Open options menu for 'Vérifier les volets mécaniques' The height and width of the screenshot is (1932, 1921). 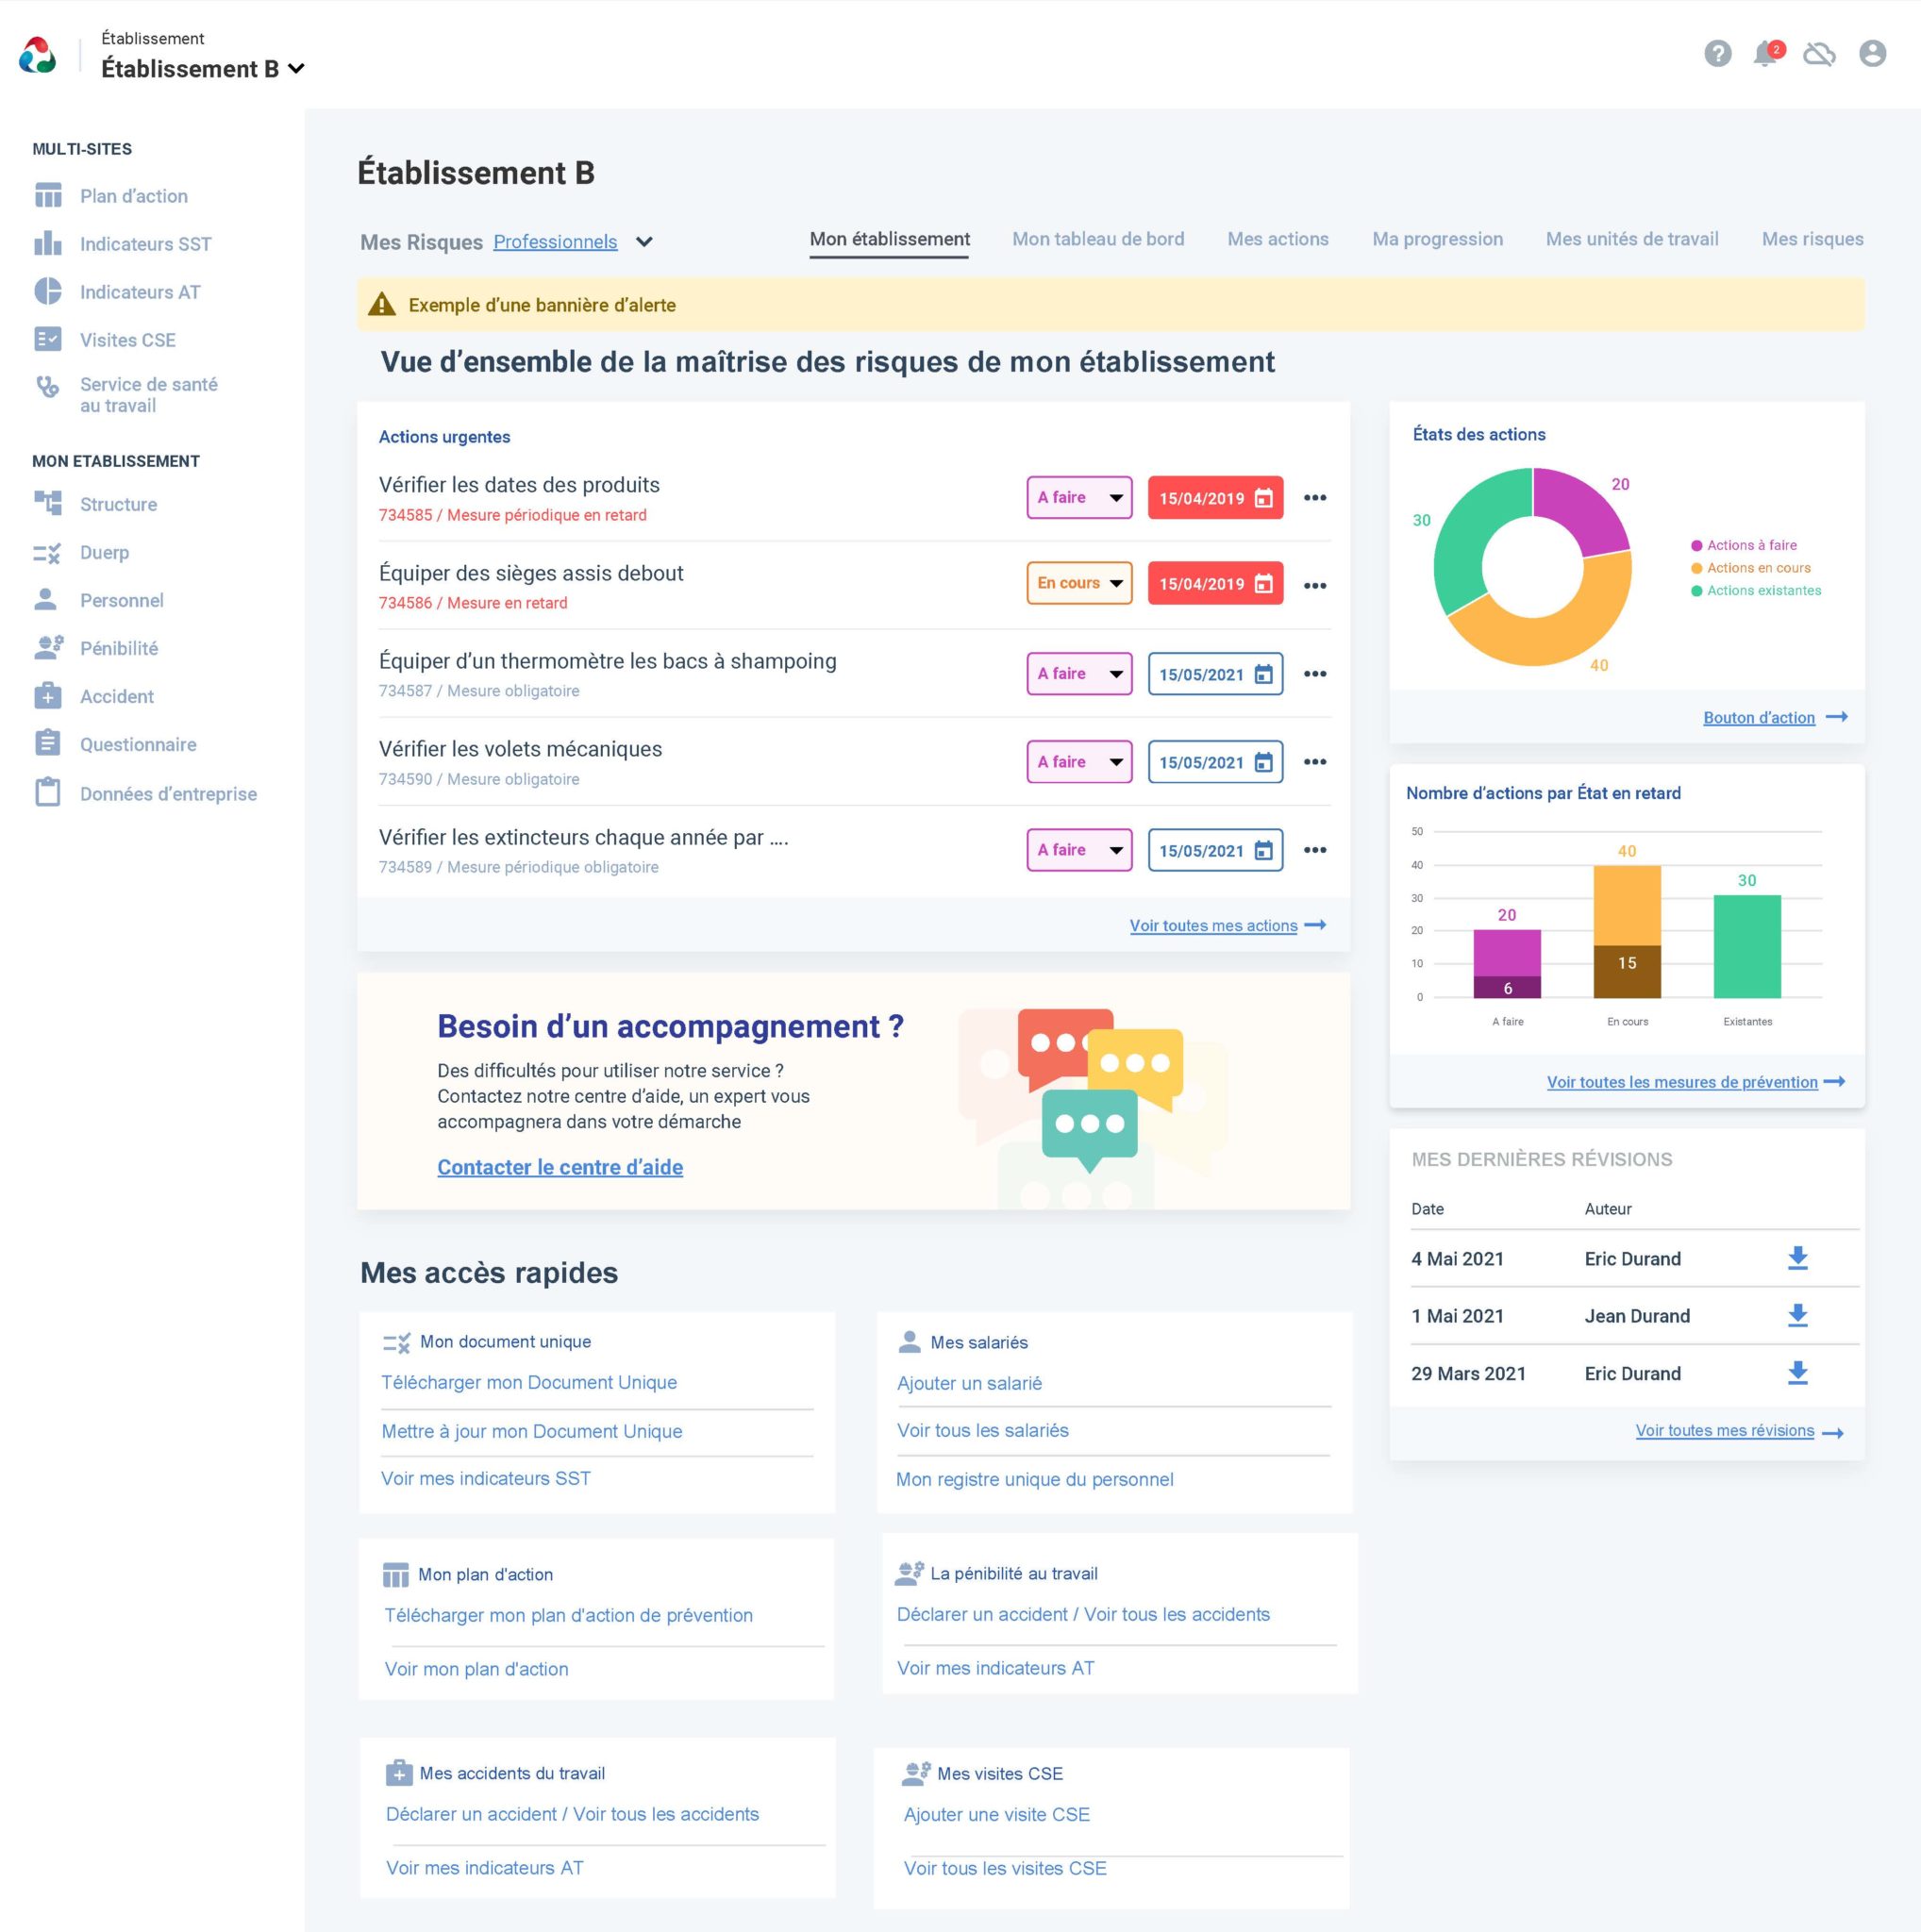pos(1315,761)
